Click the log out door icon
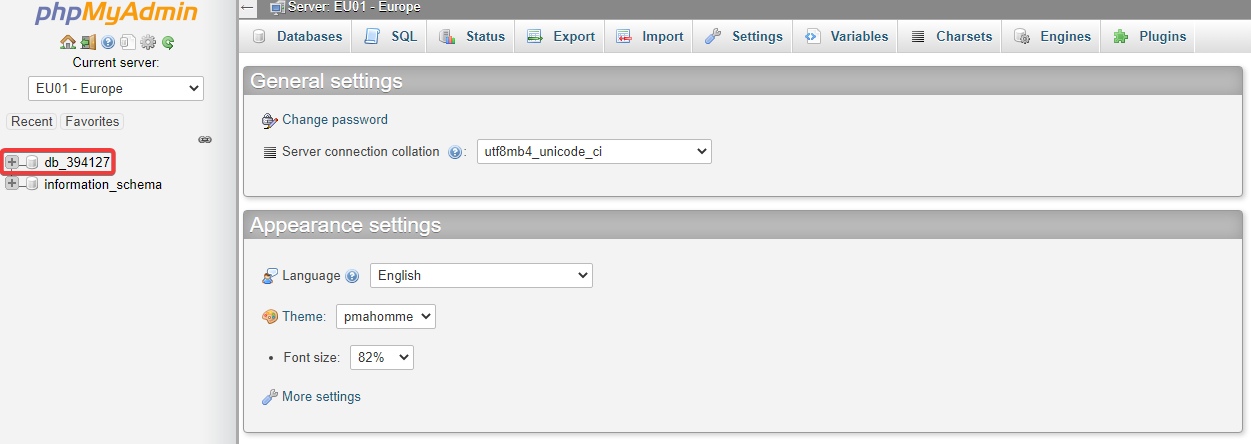The width and height of the screenshot is (1251, 444). [88, 42]
